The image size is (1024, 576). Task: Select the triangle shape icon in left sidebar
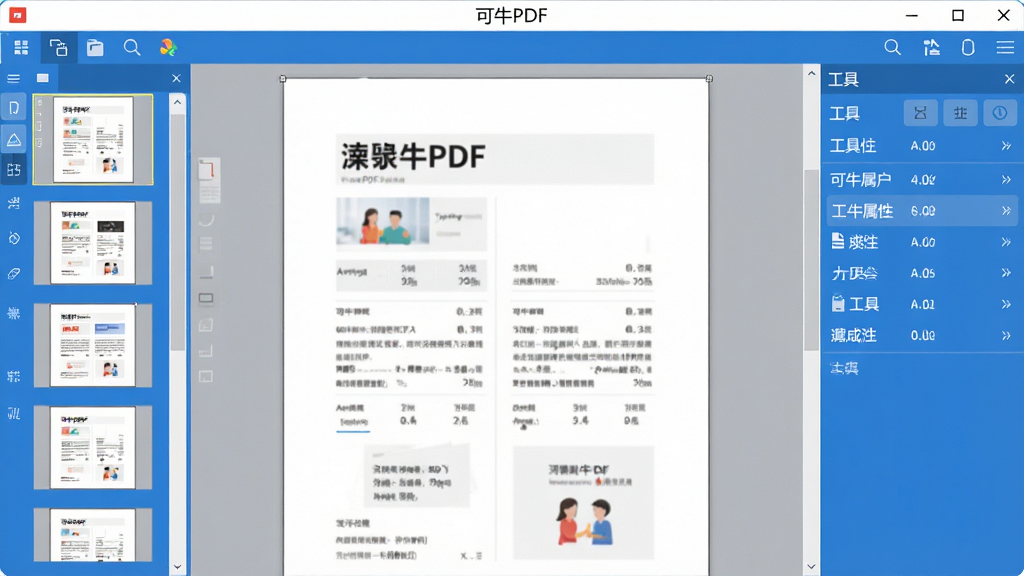[x=14, y=139]
